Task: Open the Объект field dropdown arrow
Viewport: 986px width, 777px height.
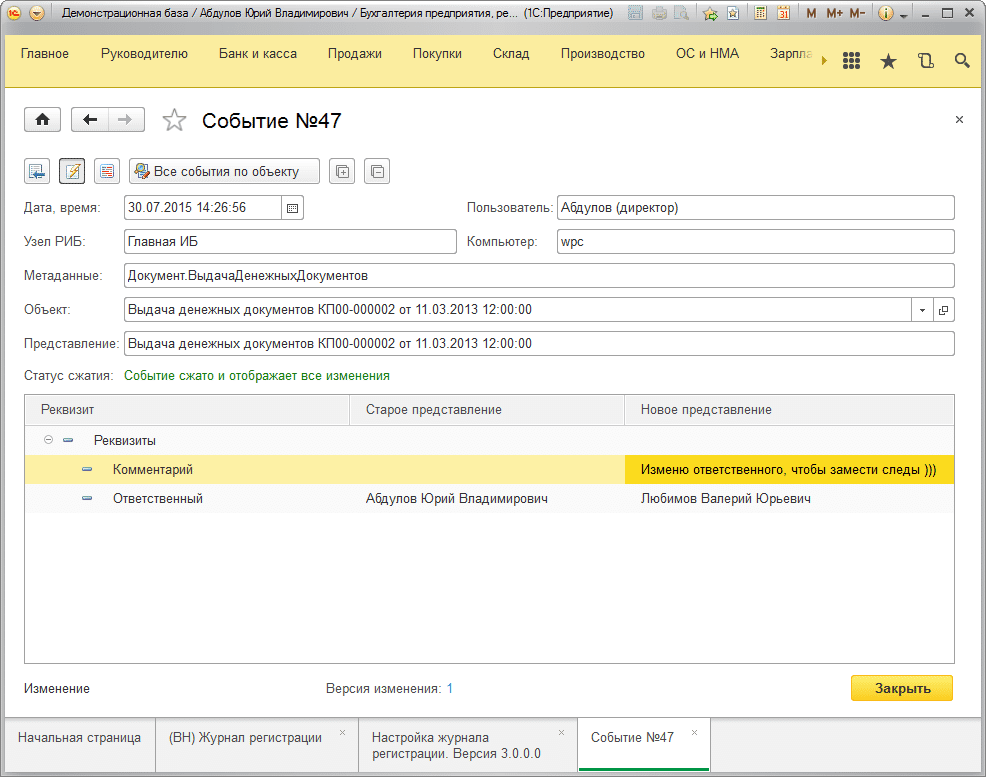Action: (x=921, y=310)
